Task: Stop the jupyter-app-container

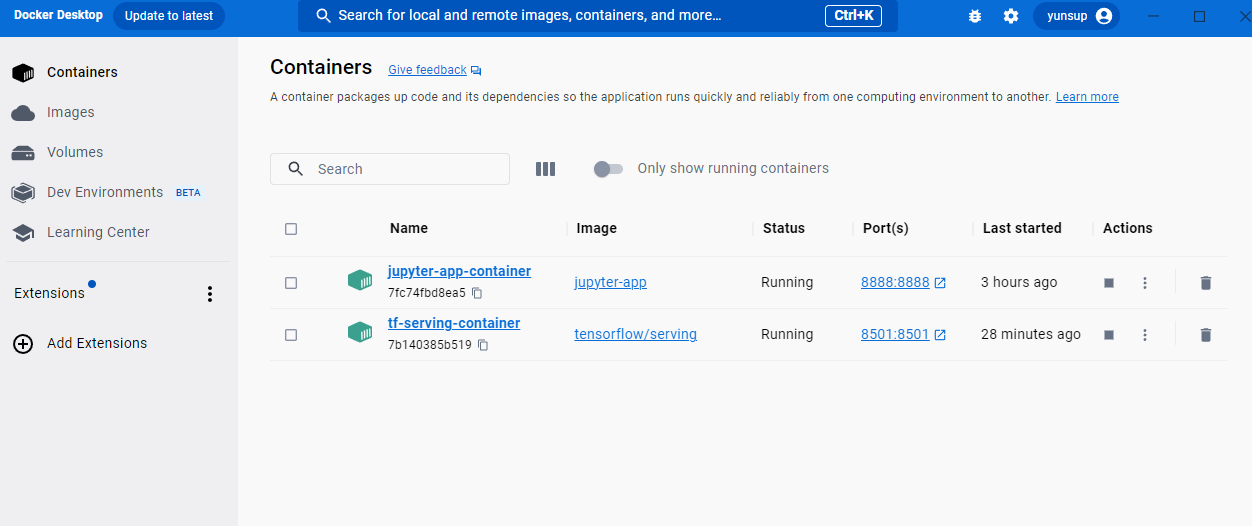Action: point(1109,283)
